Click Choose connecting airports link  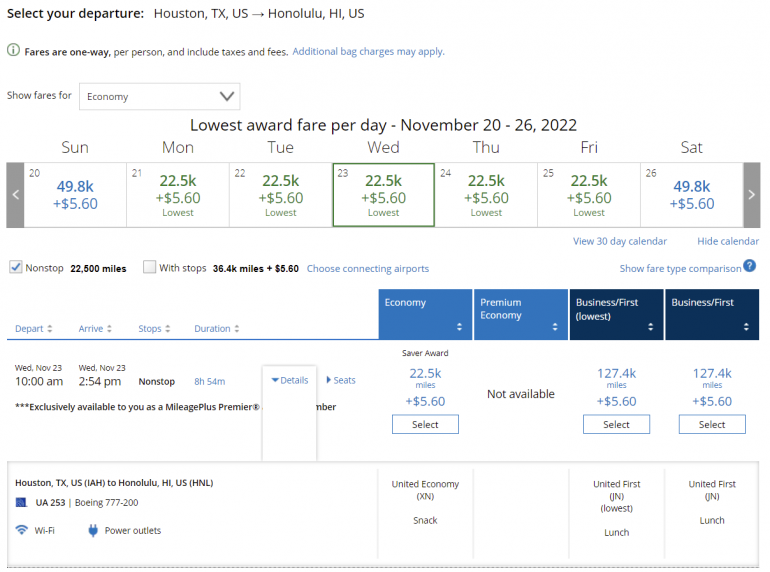pyautogui.click(x=367, y=268)
